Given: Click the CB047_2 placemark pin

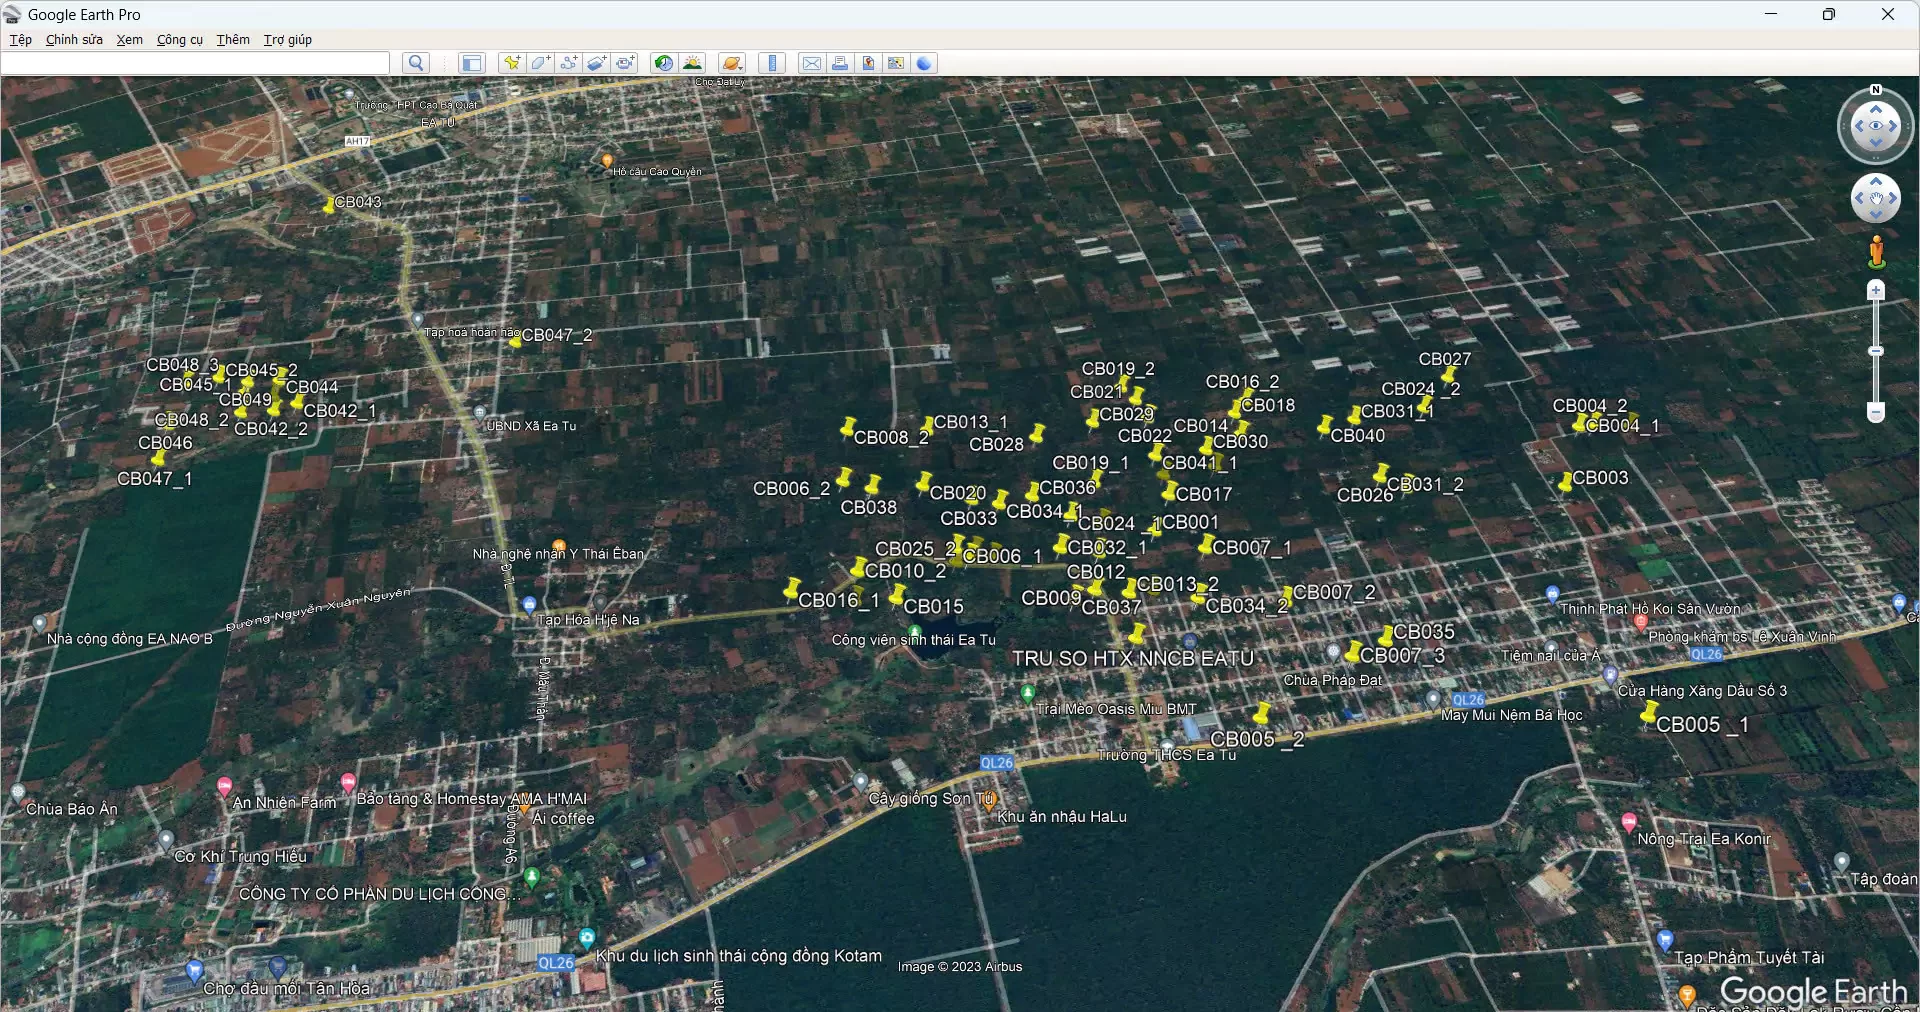Looking at the screenshot, I should pyautogui.click(x=515, y=341).
